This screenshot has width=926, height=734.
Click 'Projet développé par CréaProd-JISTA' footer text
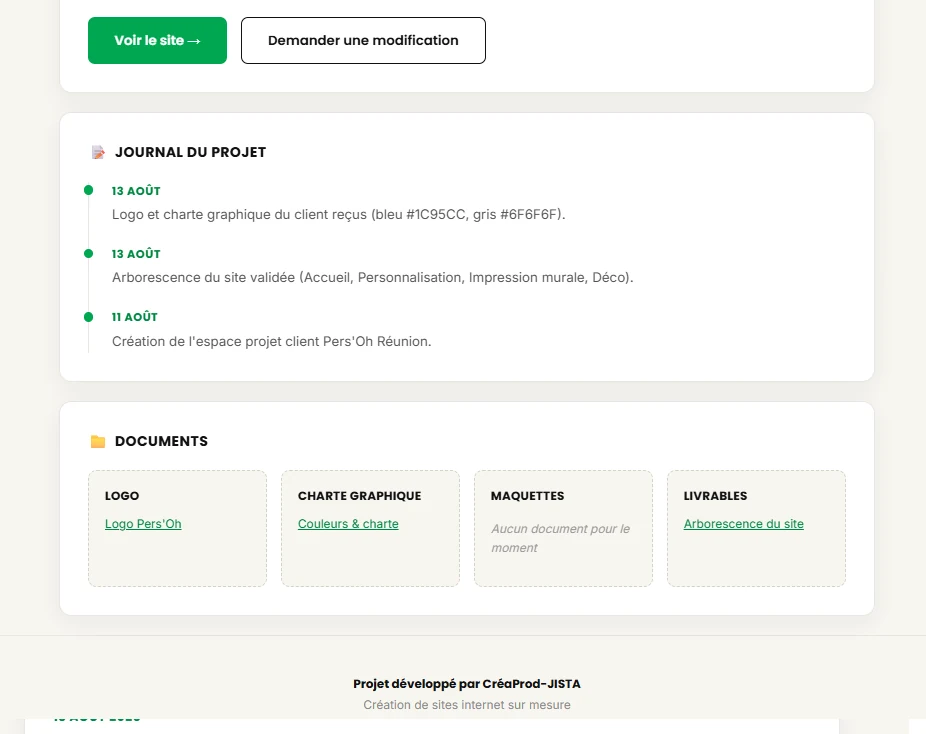pos(467,684)
